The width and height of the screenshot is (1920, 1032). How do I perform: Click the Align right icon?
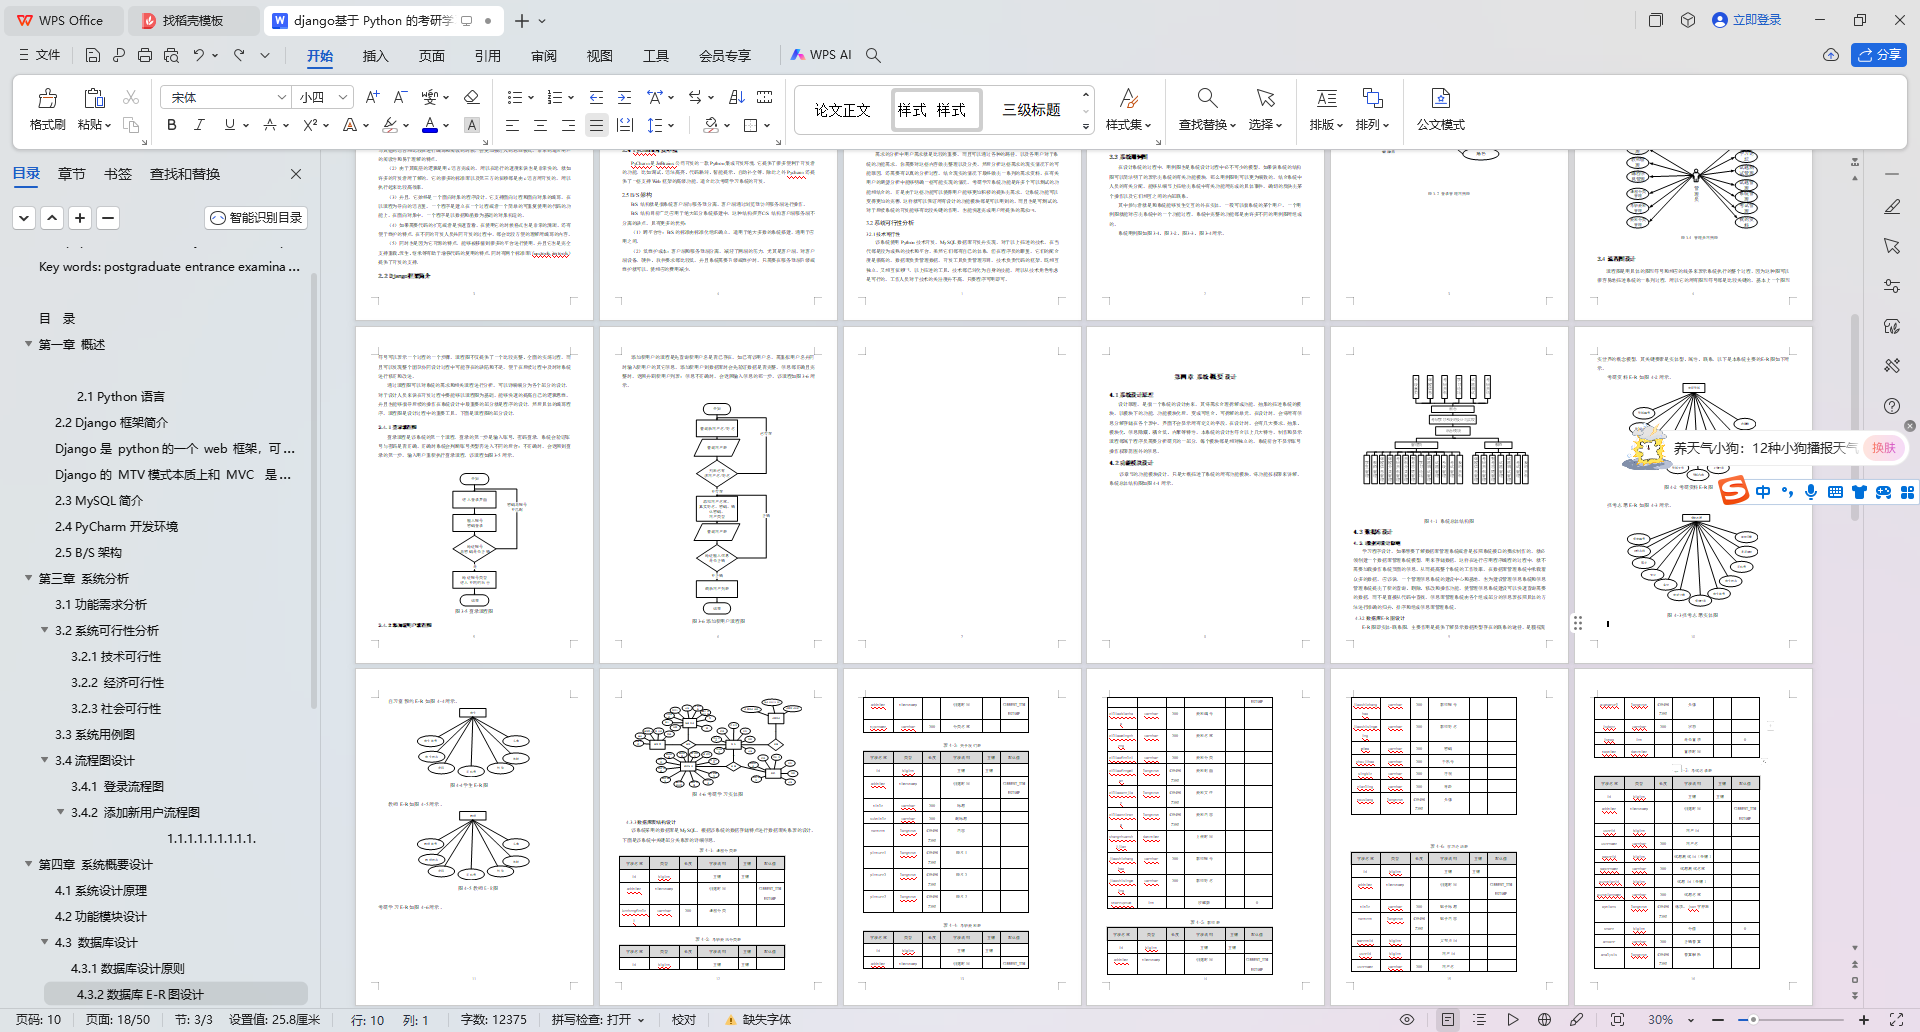pyautogui.click(x=568, y=125)
